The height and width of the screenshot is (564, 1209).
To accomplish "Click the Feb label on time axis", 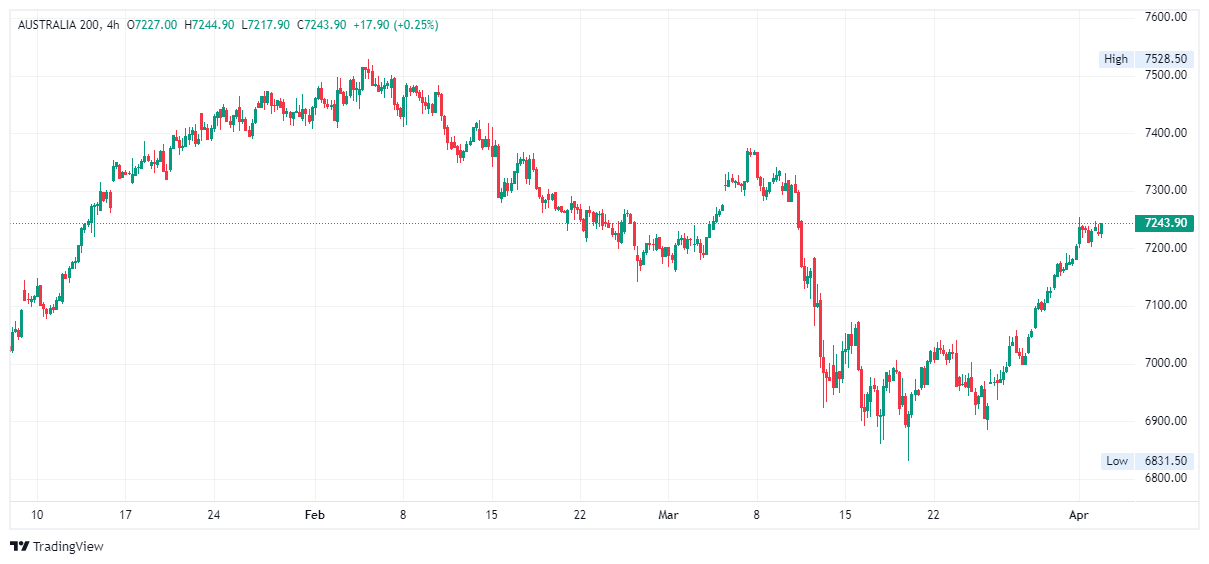I will (315, 515).
